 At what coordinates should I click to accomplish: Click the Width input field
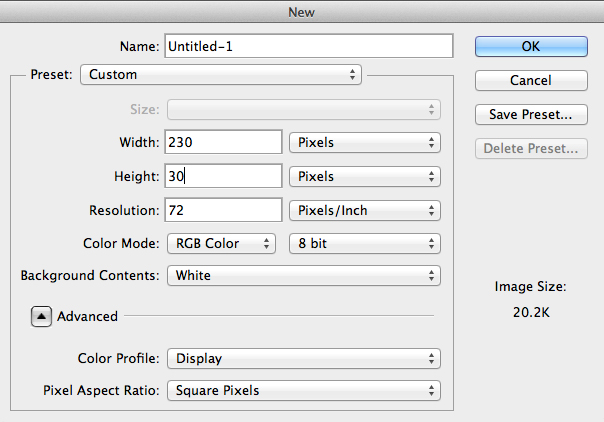pos(223,142)
